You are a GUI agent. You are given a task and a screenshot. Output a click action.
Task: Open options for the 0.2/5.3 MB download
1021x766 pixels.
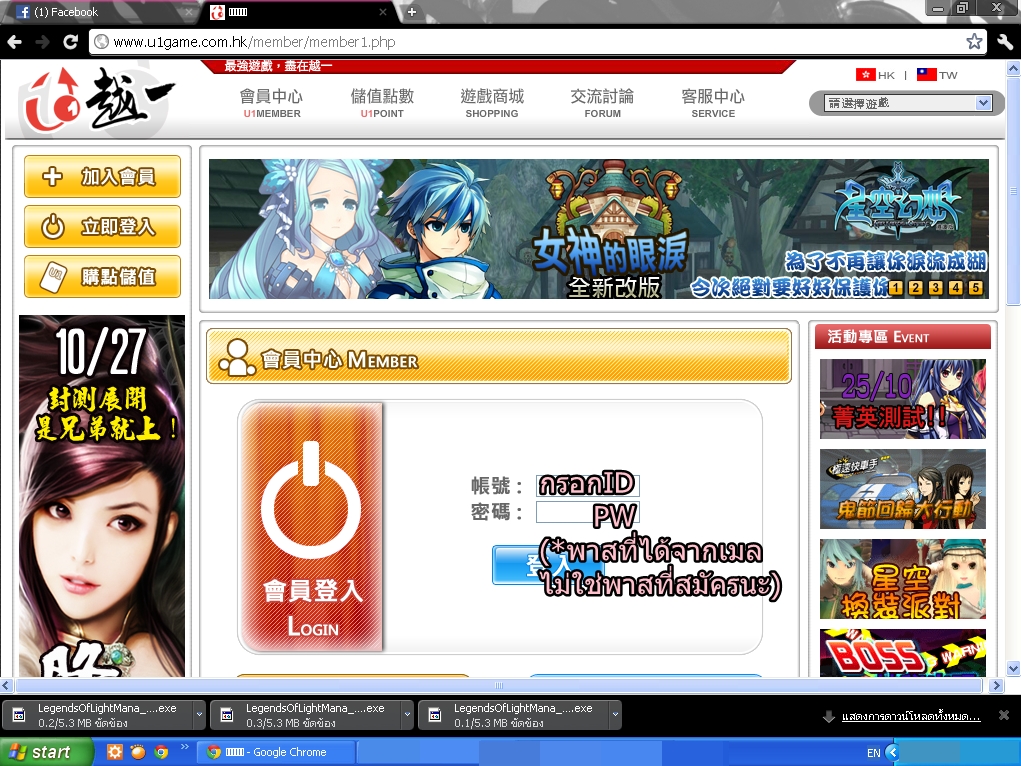(199, 715)
